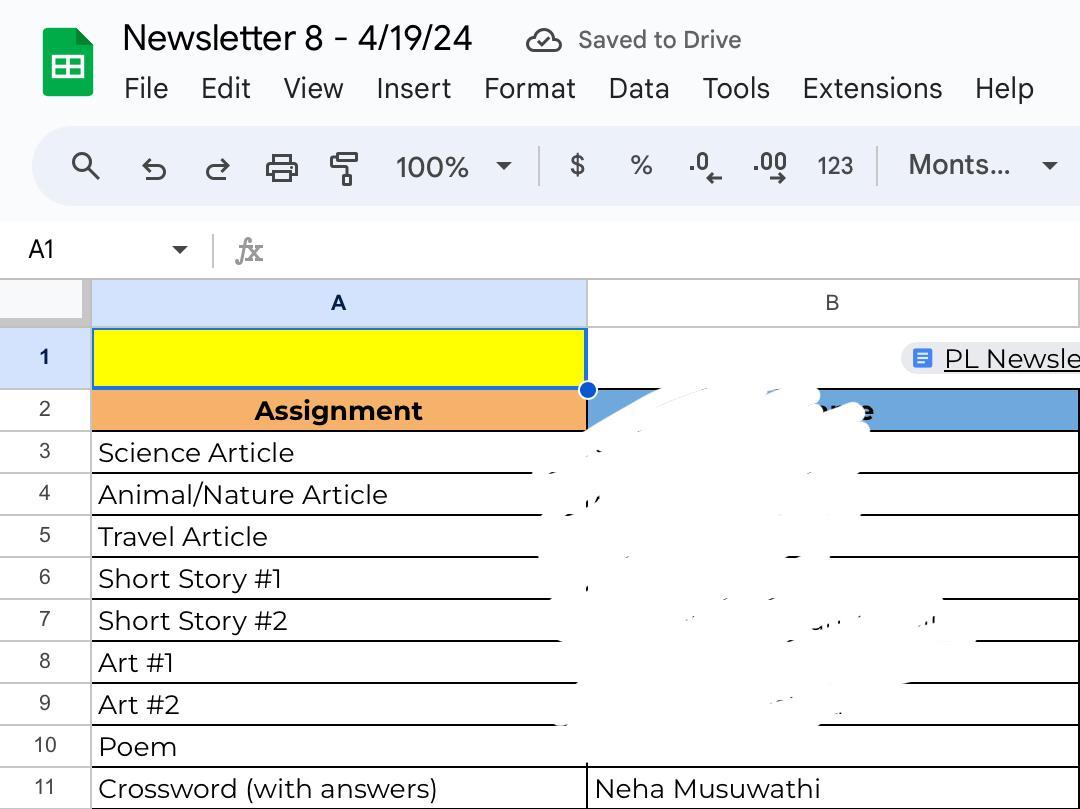Open the Format menu

click(530, 89)
